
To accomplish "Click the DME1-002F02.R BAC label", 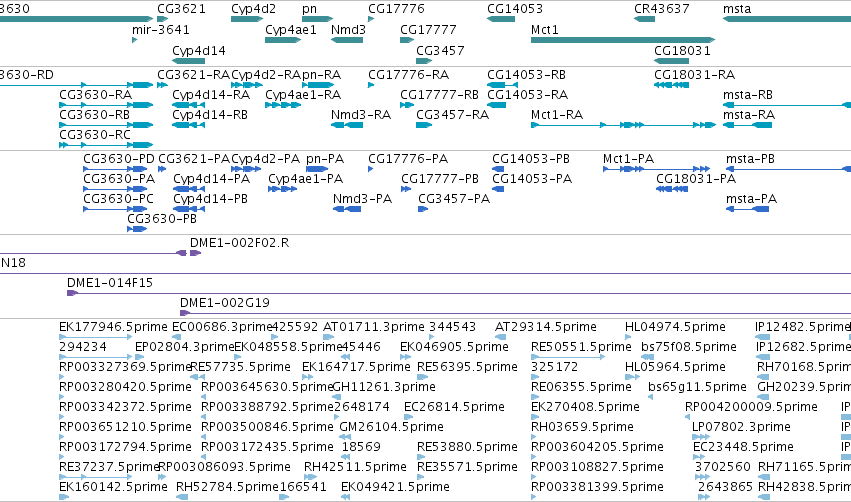I will click(239, 243).
